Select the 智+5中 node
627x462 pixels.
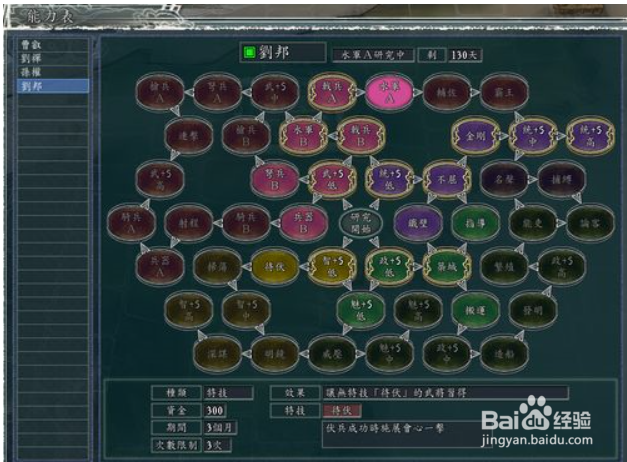pyautogui.click(x=246, y=310)
